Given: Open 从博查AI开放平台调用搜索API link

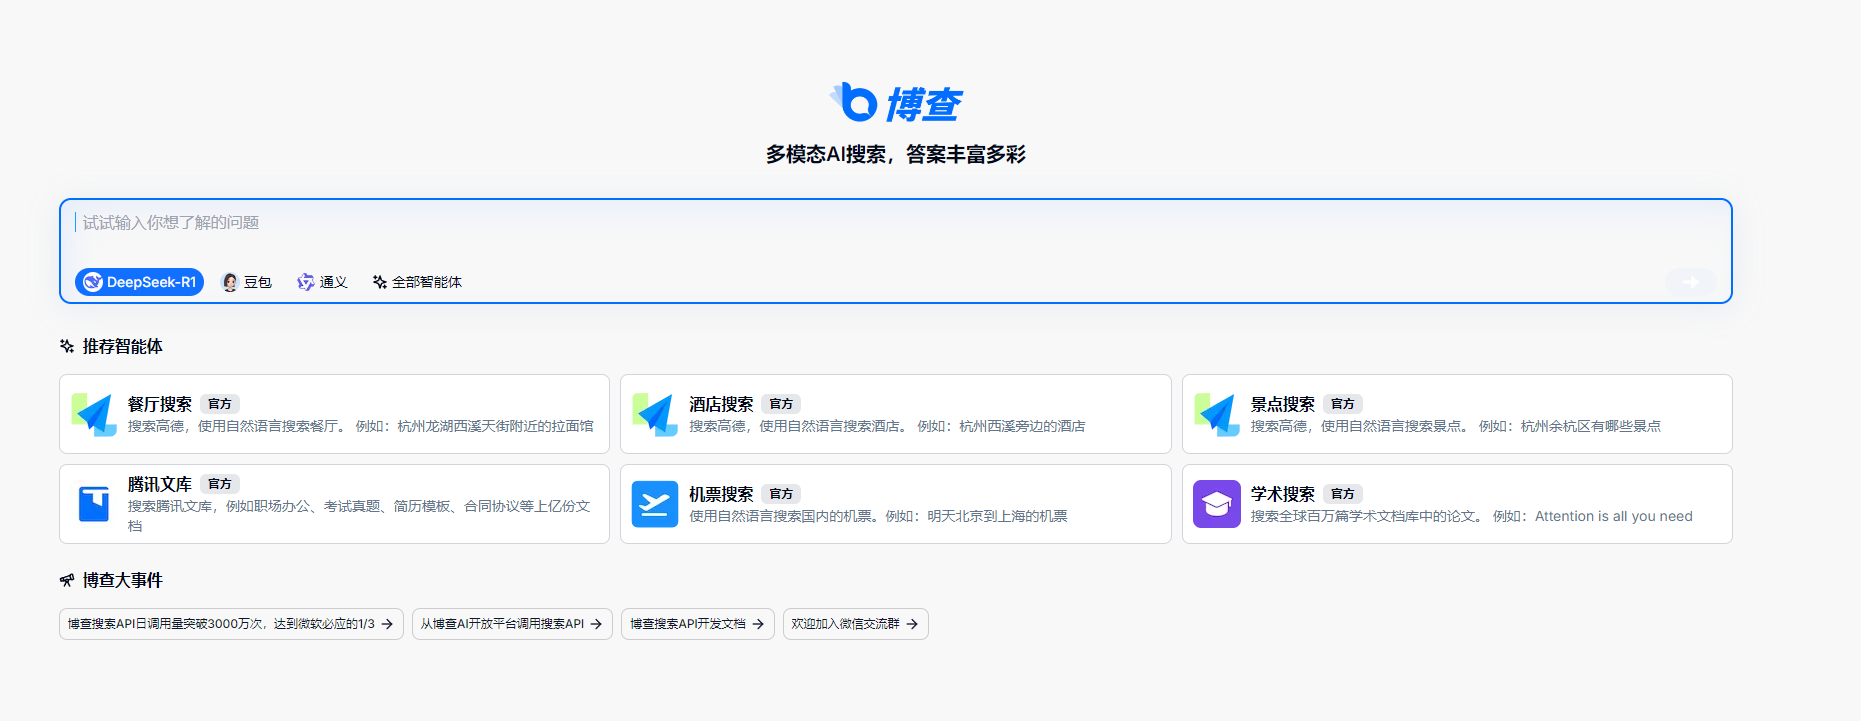Looking at the screenshot, I should 512,624.
